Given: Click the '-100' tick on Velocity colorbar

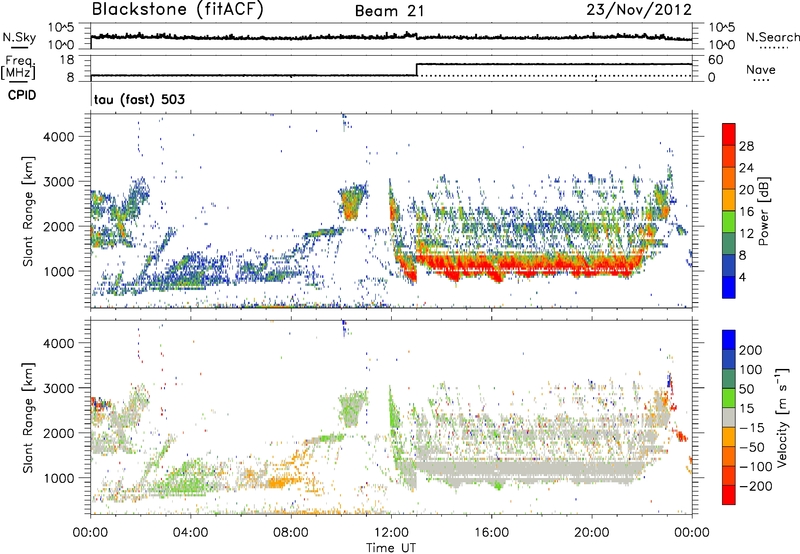Looking at the screenshot, I should click(756, 467).
